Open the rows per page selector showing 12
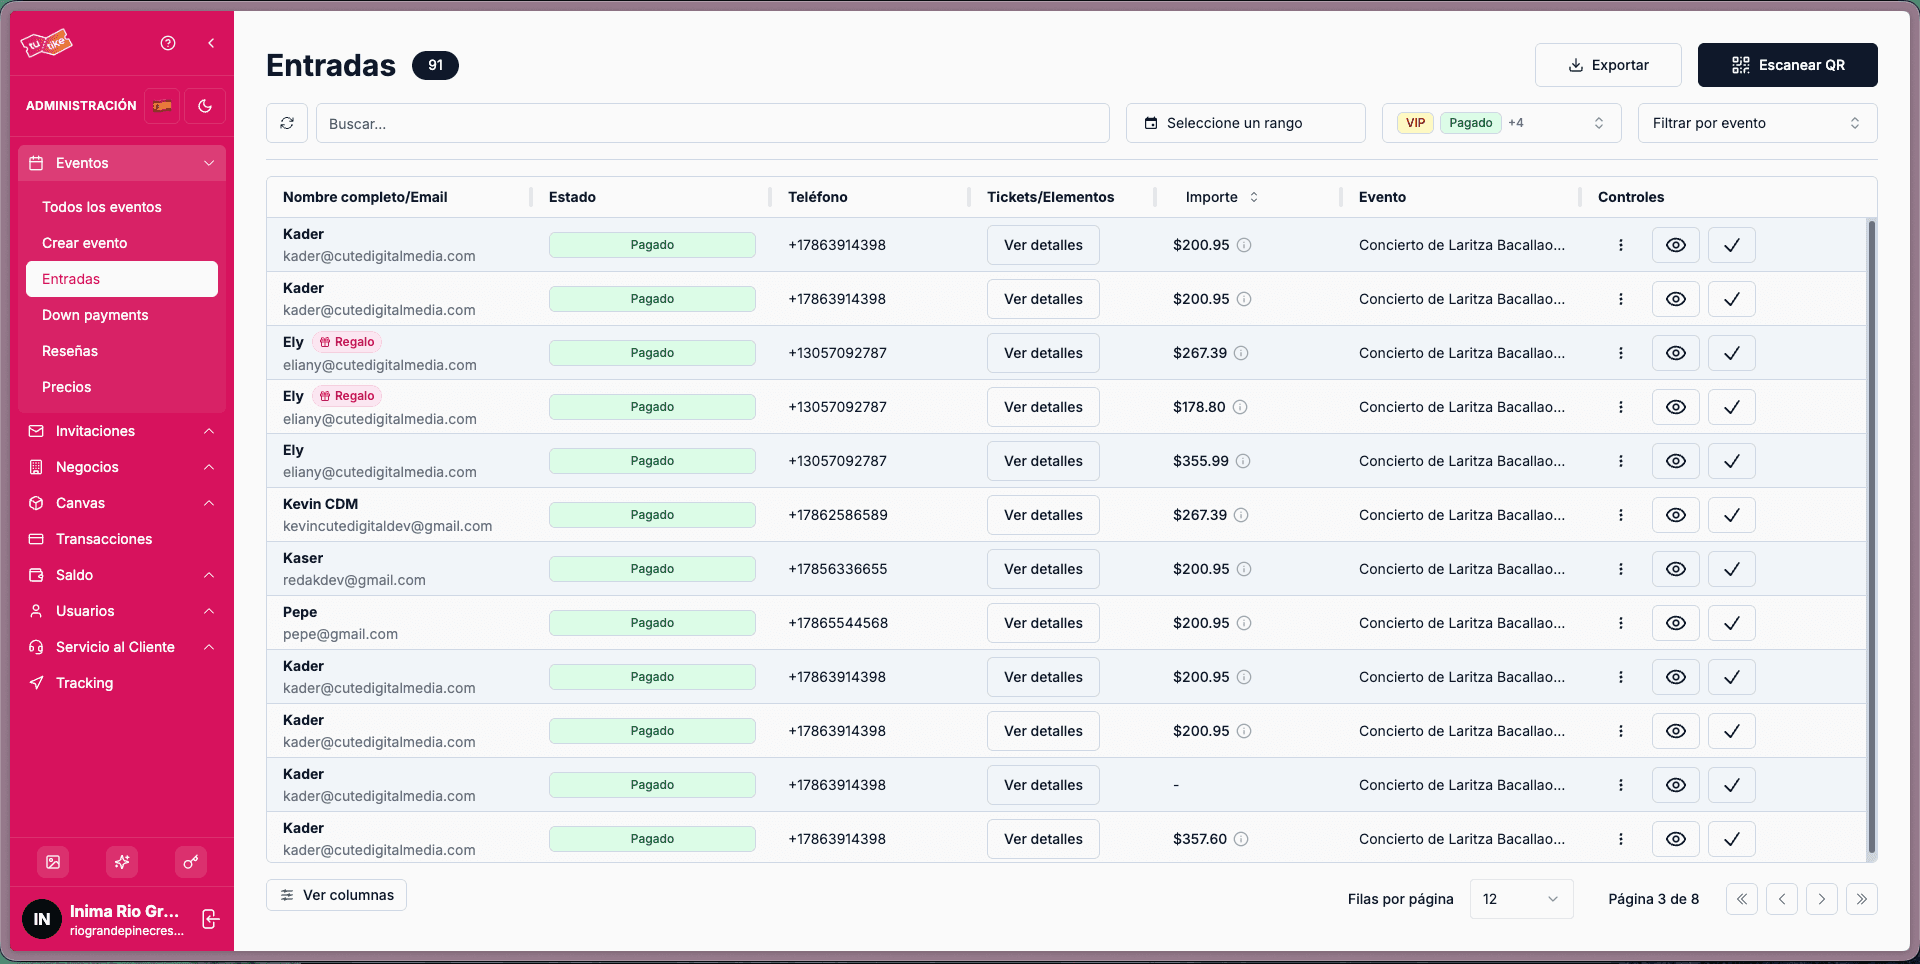Image resolution: width=1920 pixels, height=964 pixels. 1521,899
